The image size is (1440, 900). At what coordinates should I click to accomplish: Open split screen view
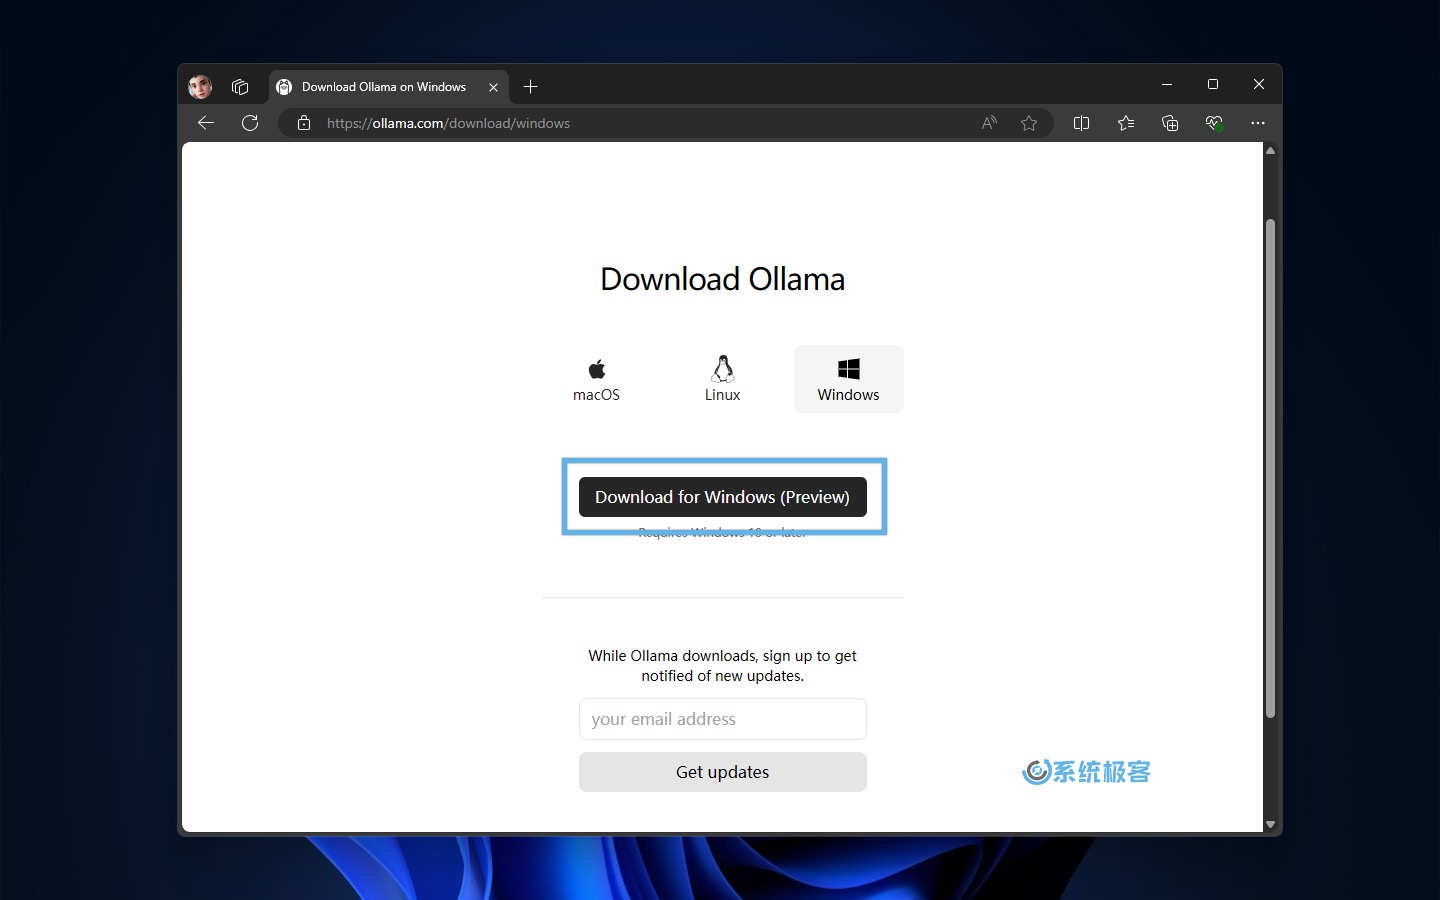(x=1081, y=123)
